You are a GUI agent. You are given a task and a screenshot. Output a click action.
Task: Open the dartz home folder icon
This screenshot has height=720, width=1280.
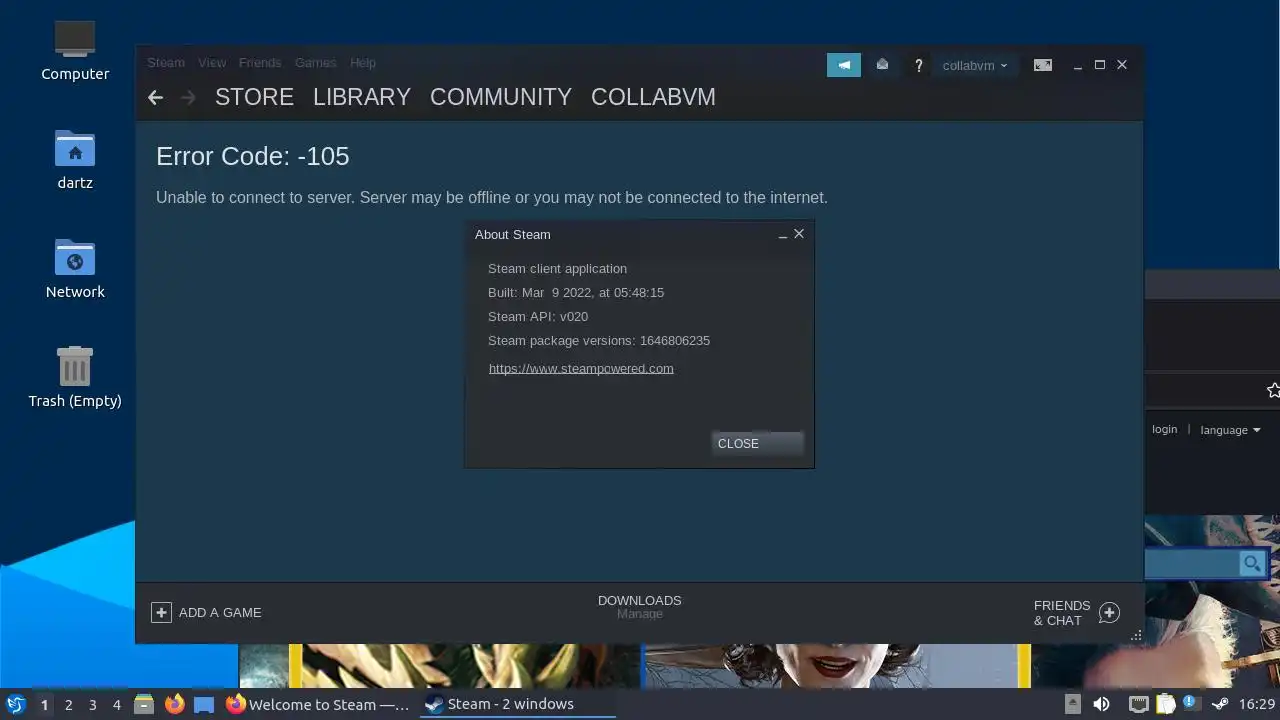tap(75, 160)
